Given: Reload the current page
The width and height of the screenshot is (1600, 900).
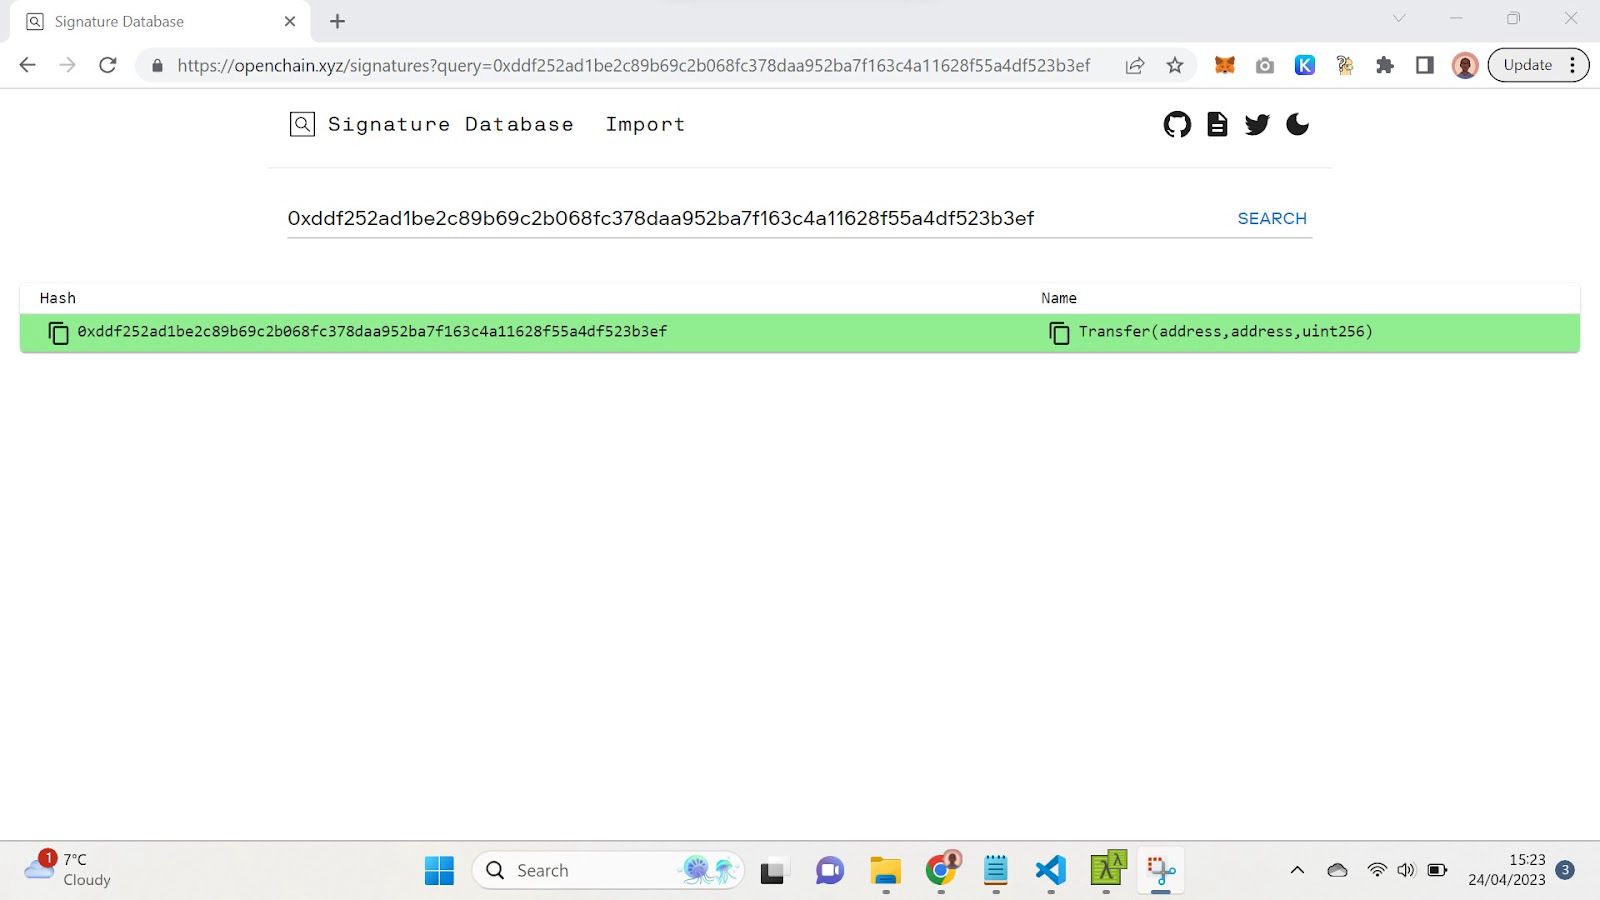Looking at the screenshot, I should [108, 65].
